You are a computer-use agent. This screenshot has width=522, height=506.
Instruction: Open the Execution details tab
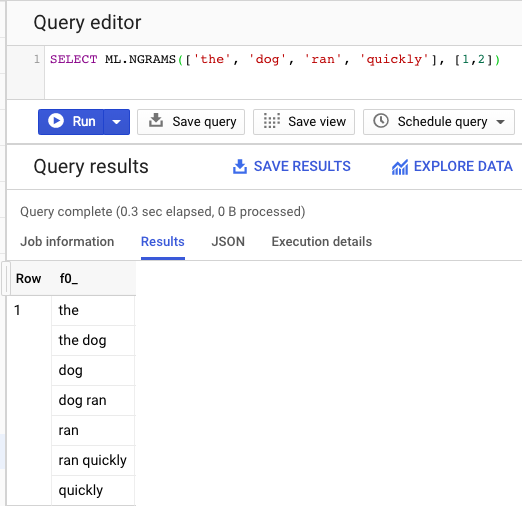click(322, 242)
